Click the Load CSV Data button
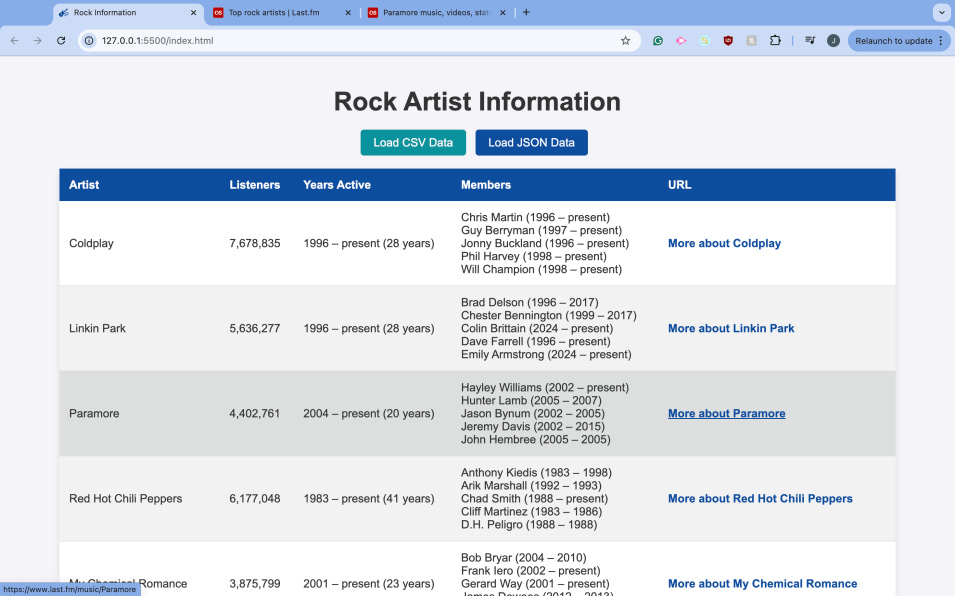Image resolution: width=955 pixels, height=596 pixels. [x=413, y=142]
